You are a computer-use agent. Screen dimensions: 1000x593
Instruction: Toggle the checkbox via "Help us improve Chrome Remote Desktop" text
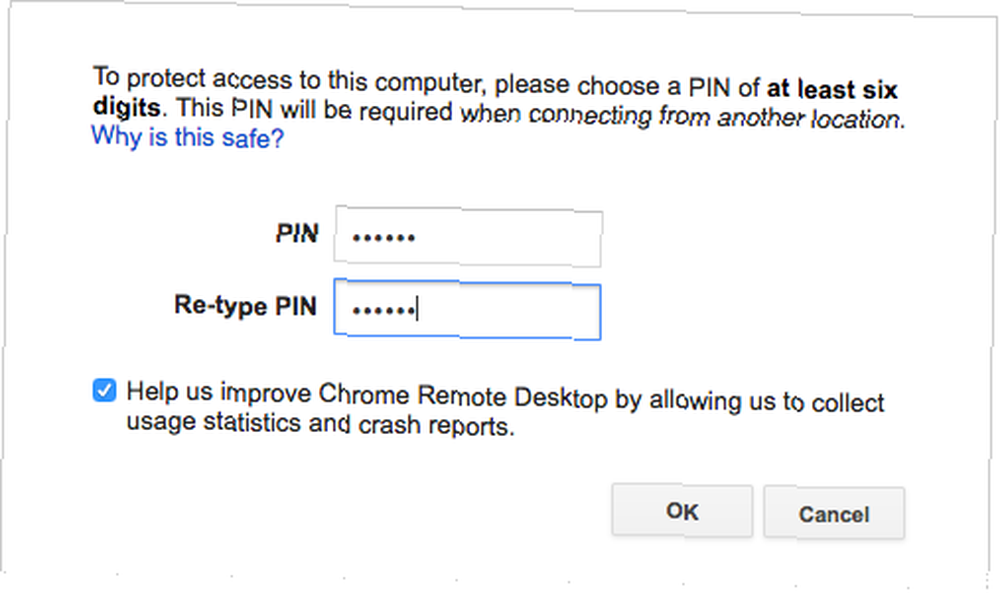pos(367,395)
